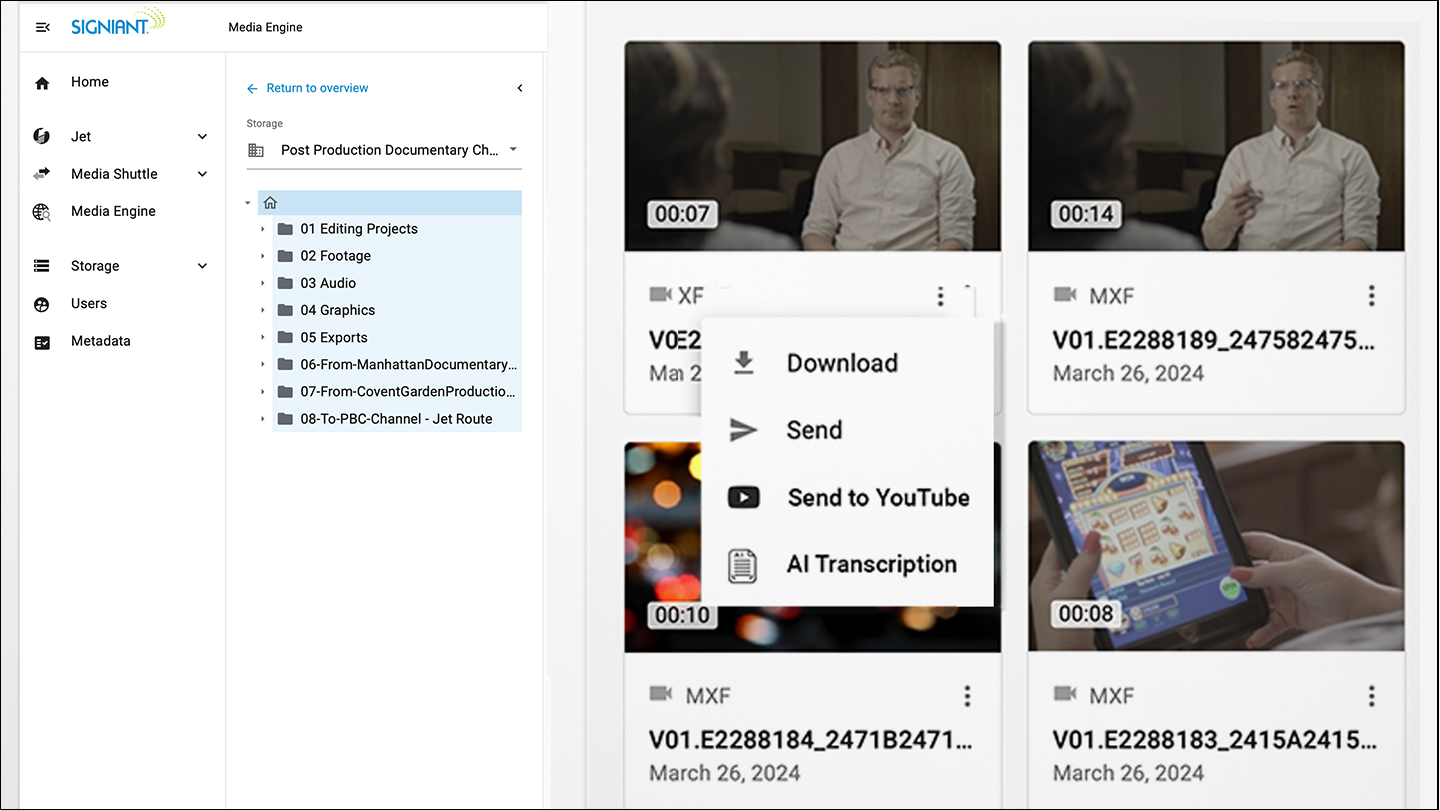Open the Metadata section
The image size is (1440, 810).
click(x=100, y=341)
